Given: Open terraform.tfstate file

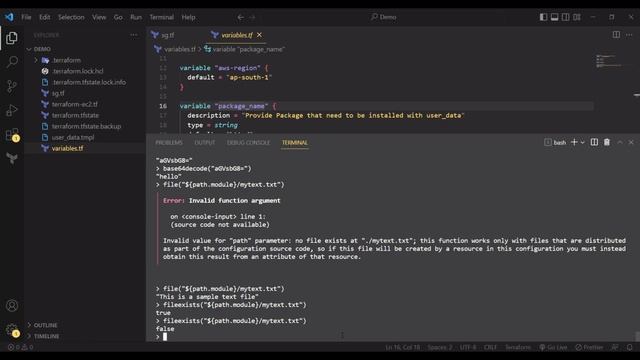Looking at the screenshot, I should click(x=75, y=115).
